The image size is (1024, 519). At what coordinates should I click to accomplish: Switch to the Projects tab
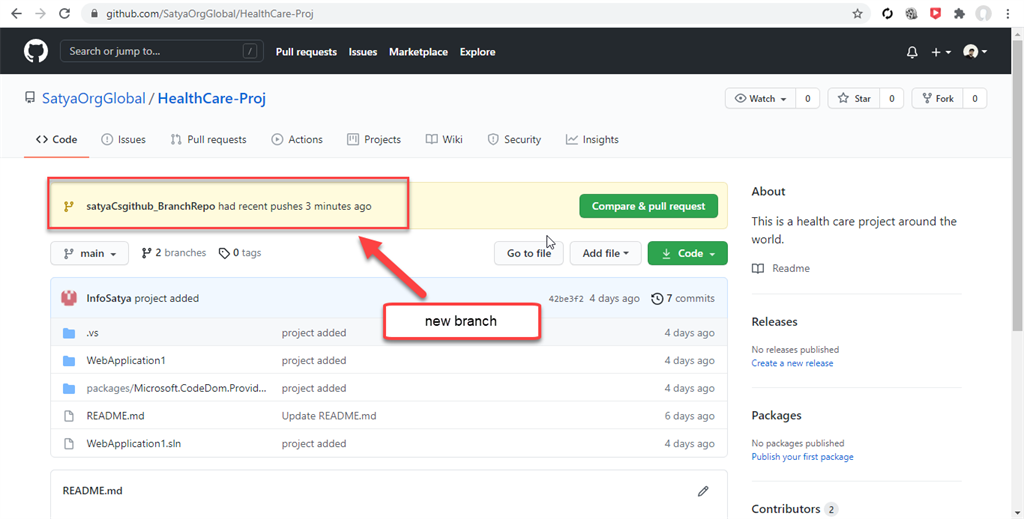[374, 139]
